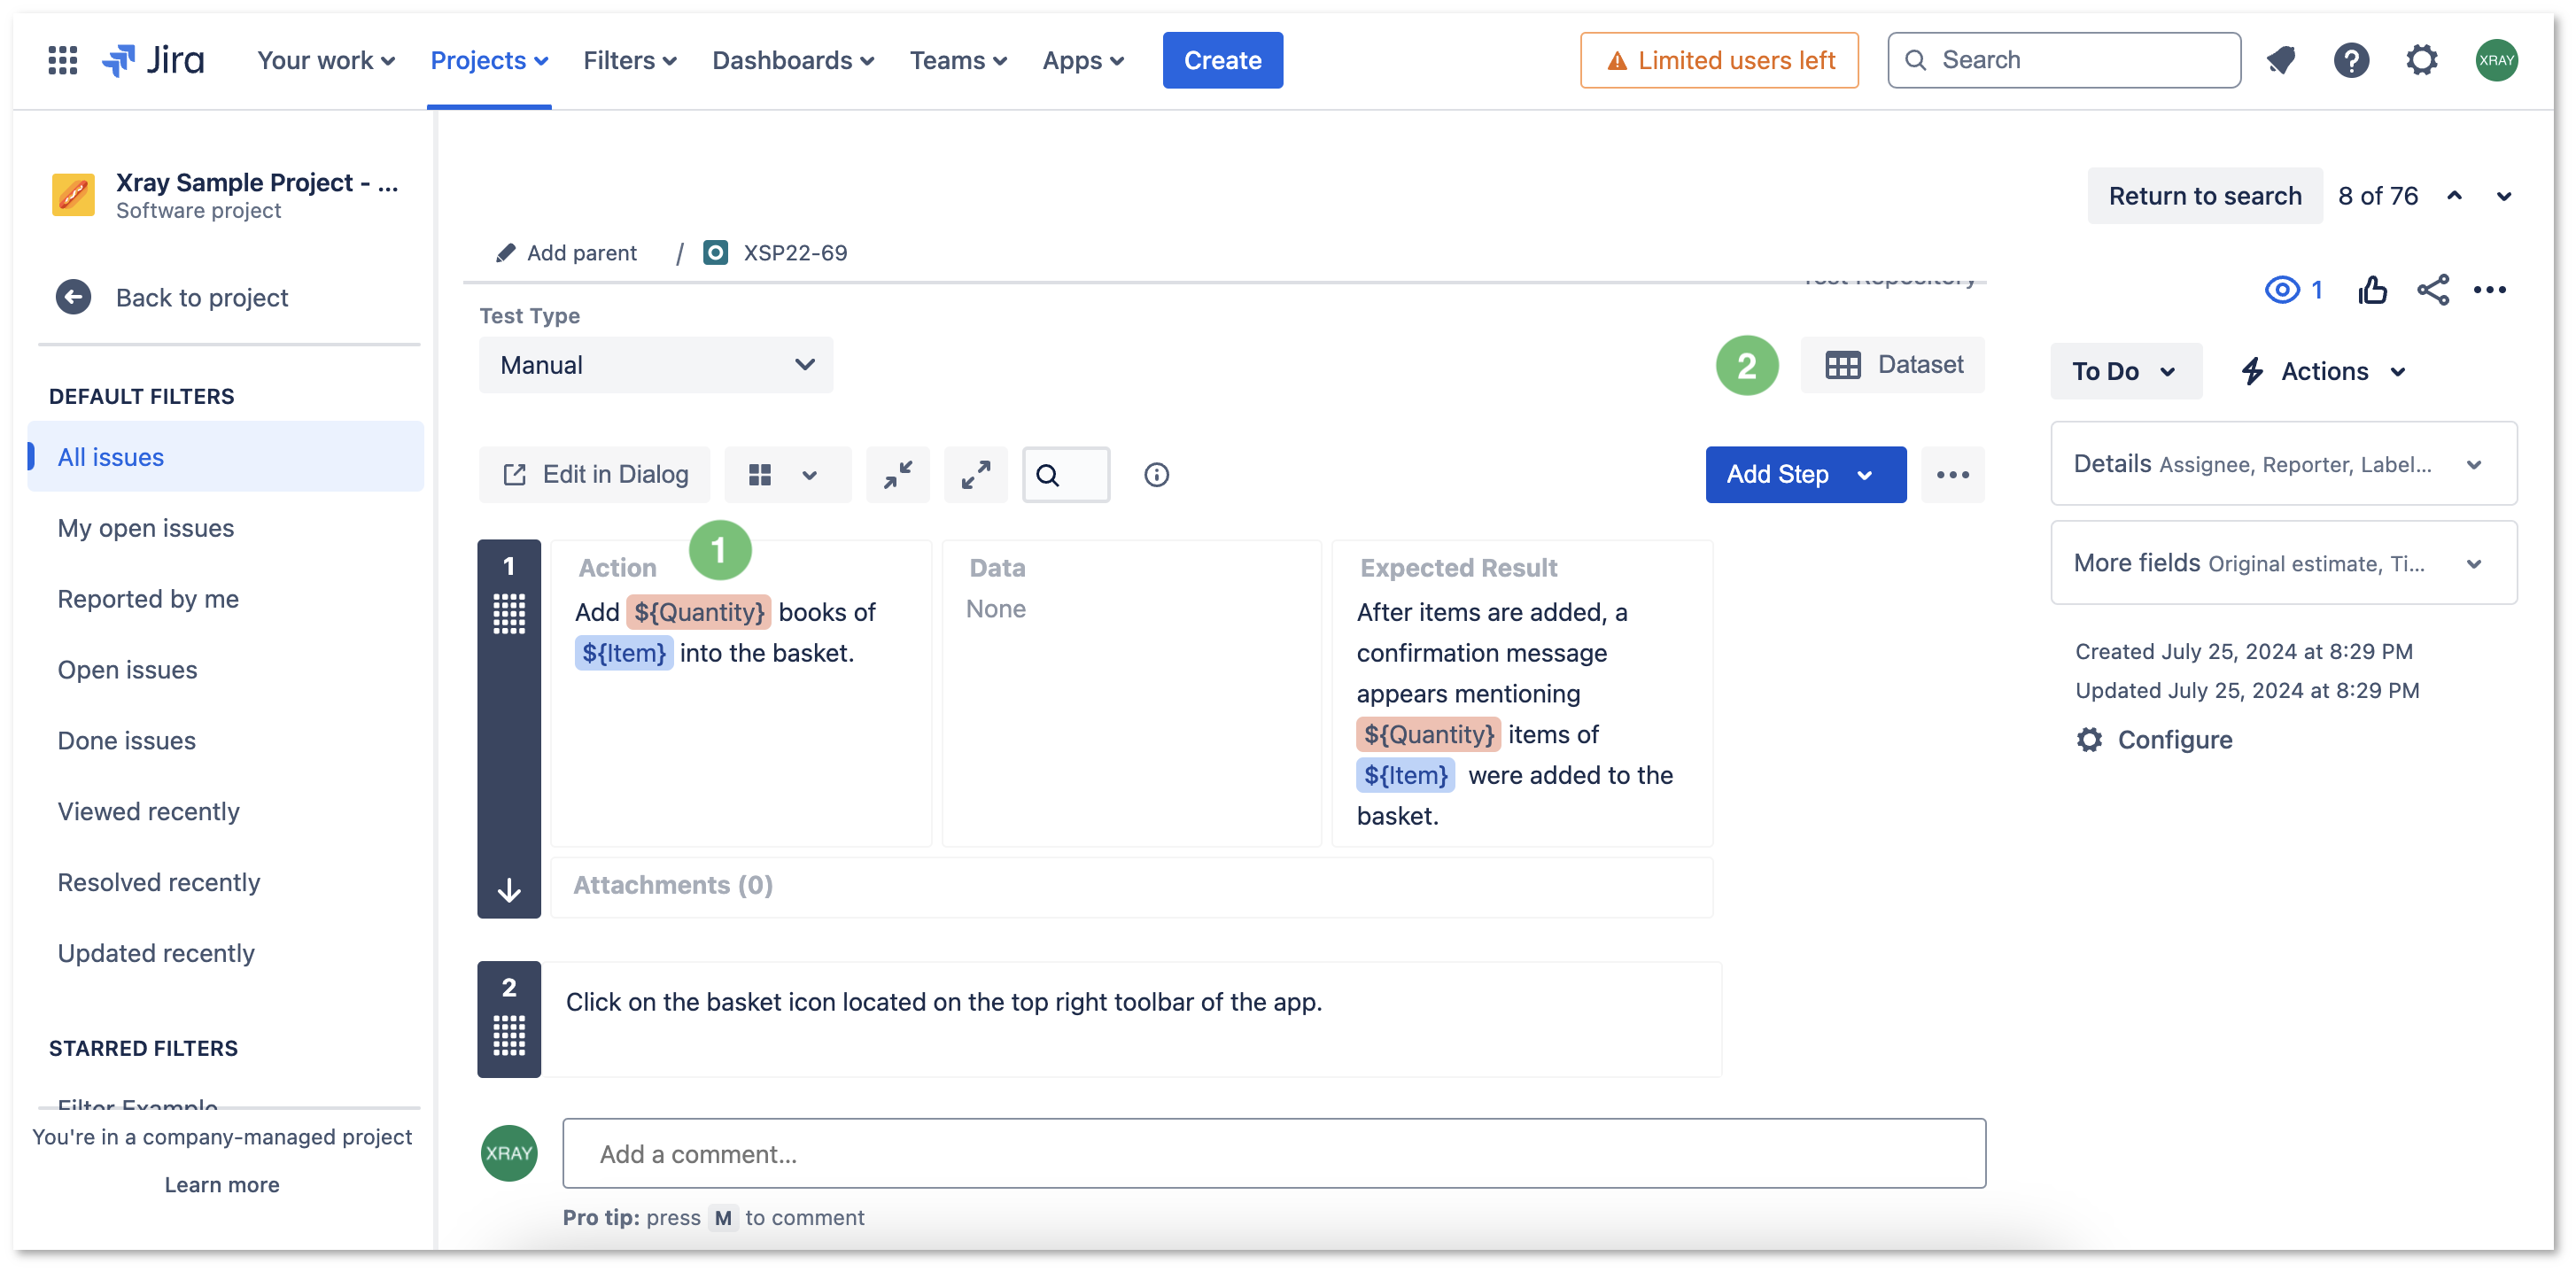Click the Configure gear icon
The height and width of the screenshot is (1272, 2576).
(2089, 740)
